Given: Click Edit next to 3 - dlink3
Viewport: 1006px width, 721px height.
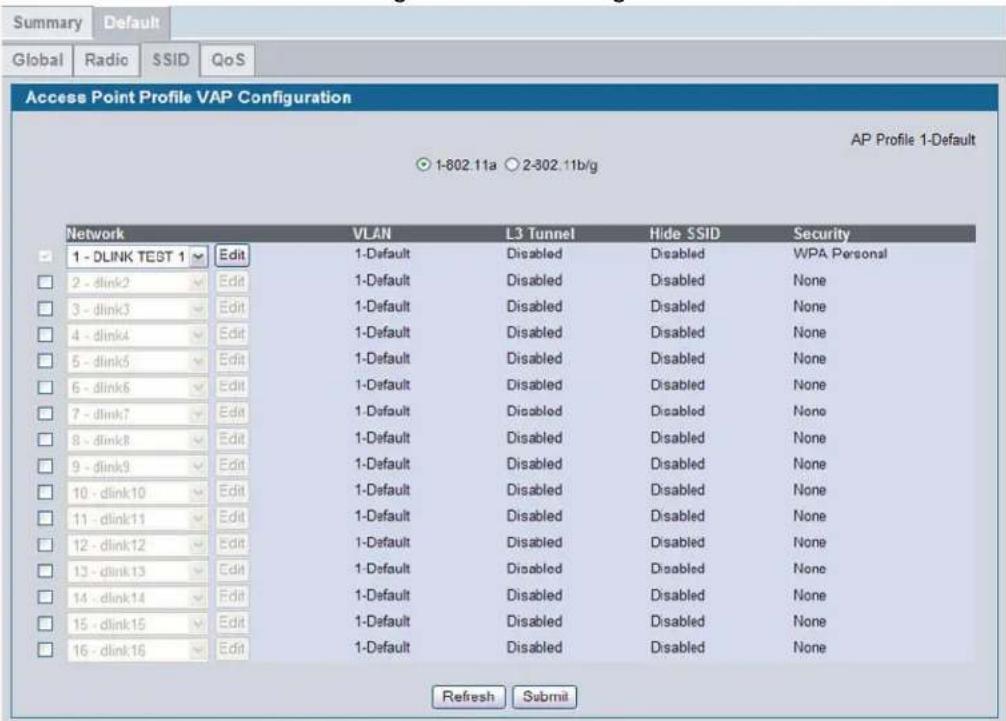Looking at the screenshot, I should point(232,308).
